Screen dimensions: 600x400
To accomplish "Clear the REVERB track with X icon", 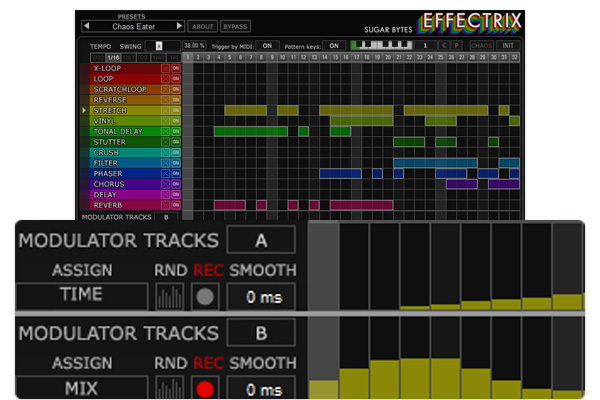I will [x=165, y=205].
